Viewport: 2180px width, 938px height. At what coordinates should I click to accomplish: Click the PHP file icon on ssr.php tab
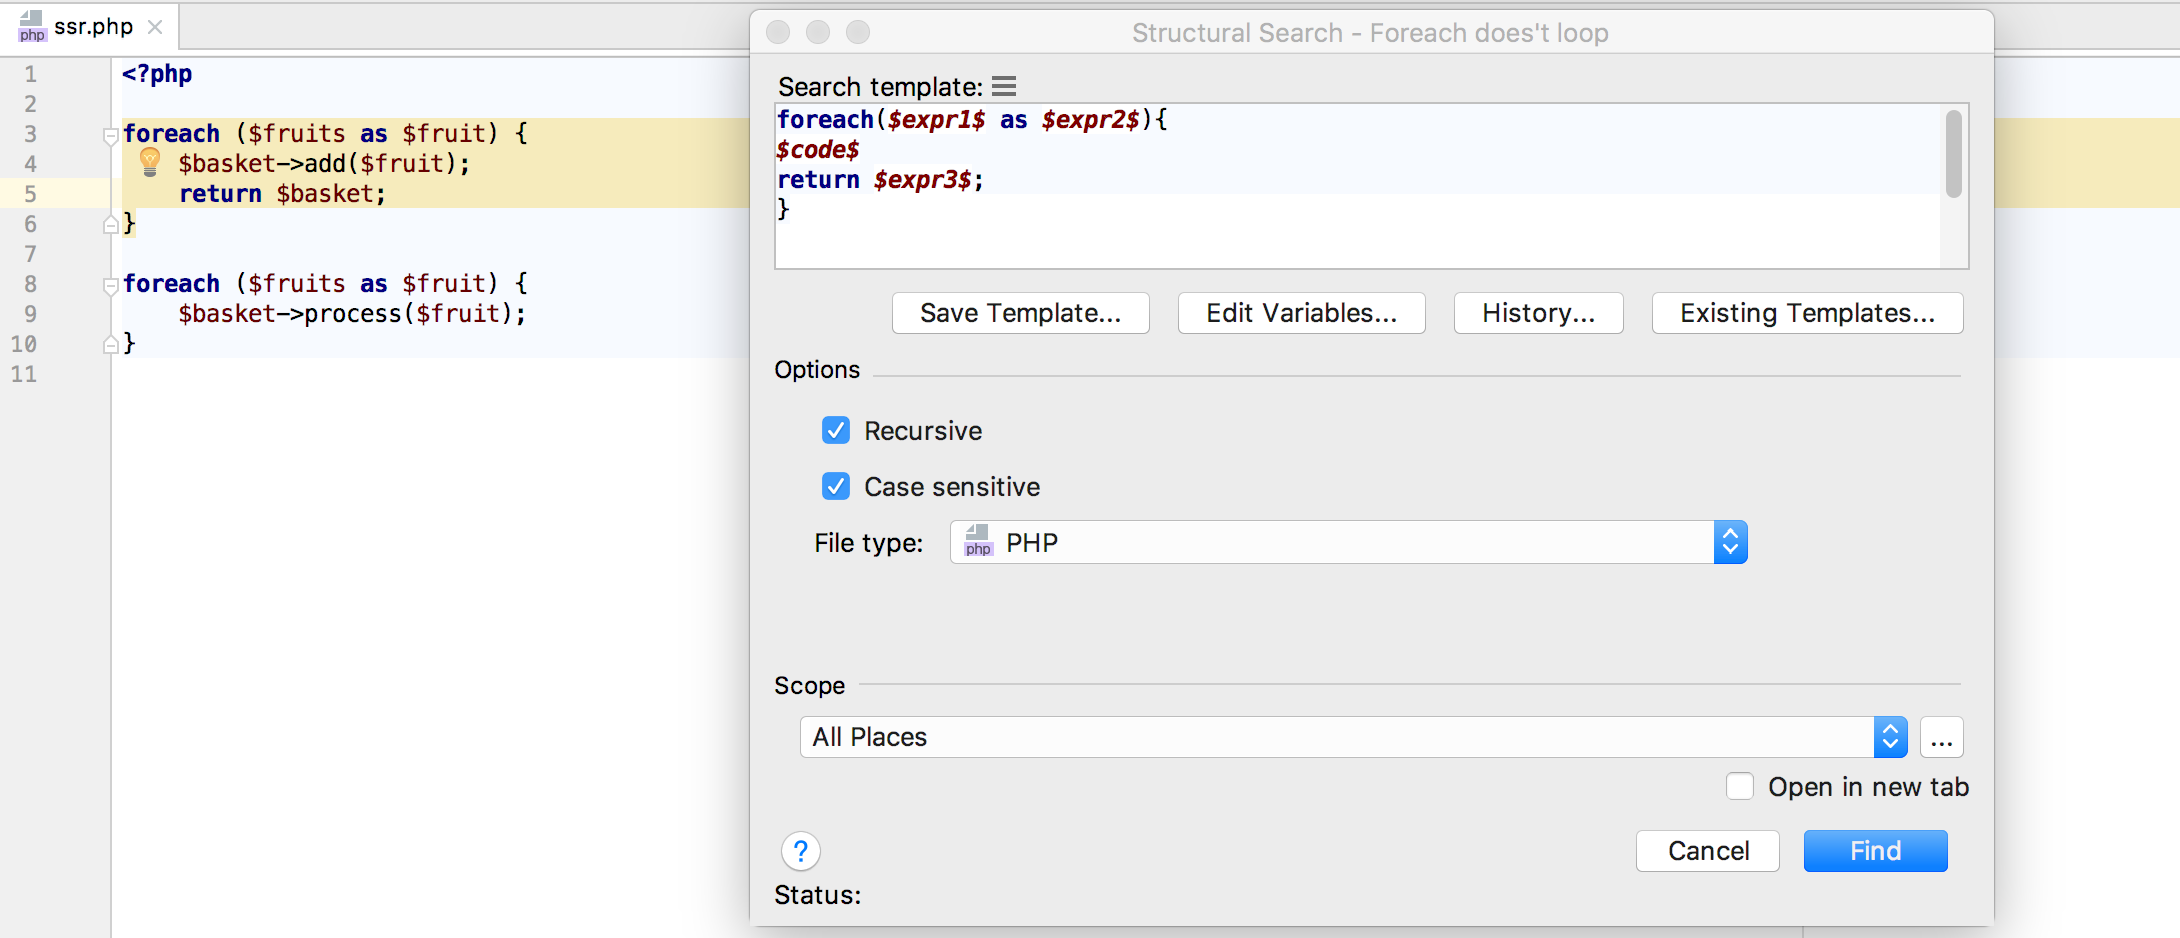click(32, 27)
